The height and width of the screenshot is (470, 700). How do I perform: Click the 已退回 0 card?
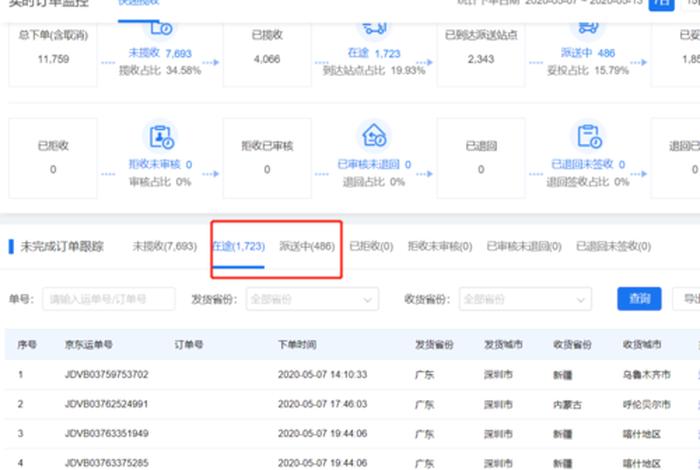481,158
